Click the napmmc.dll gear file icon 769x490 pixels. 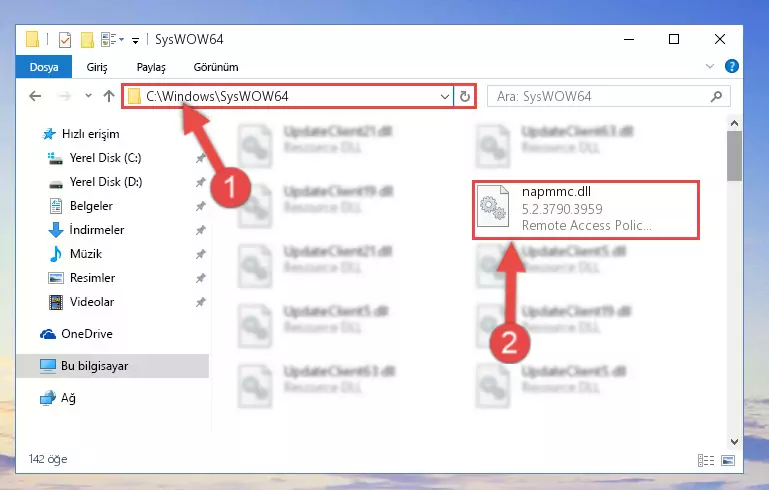click(x=493, y=206)
